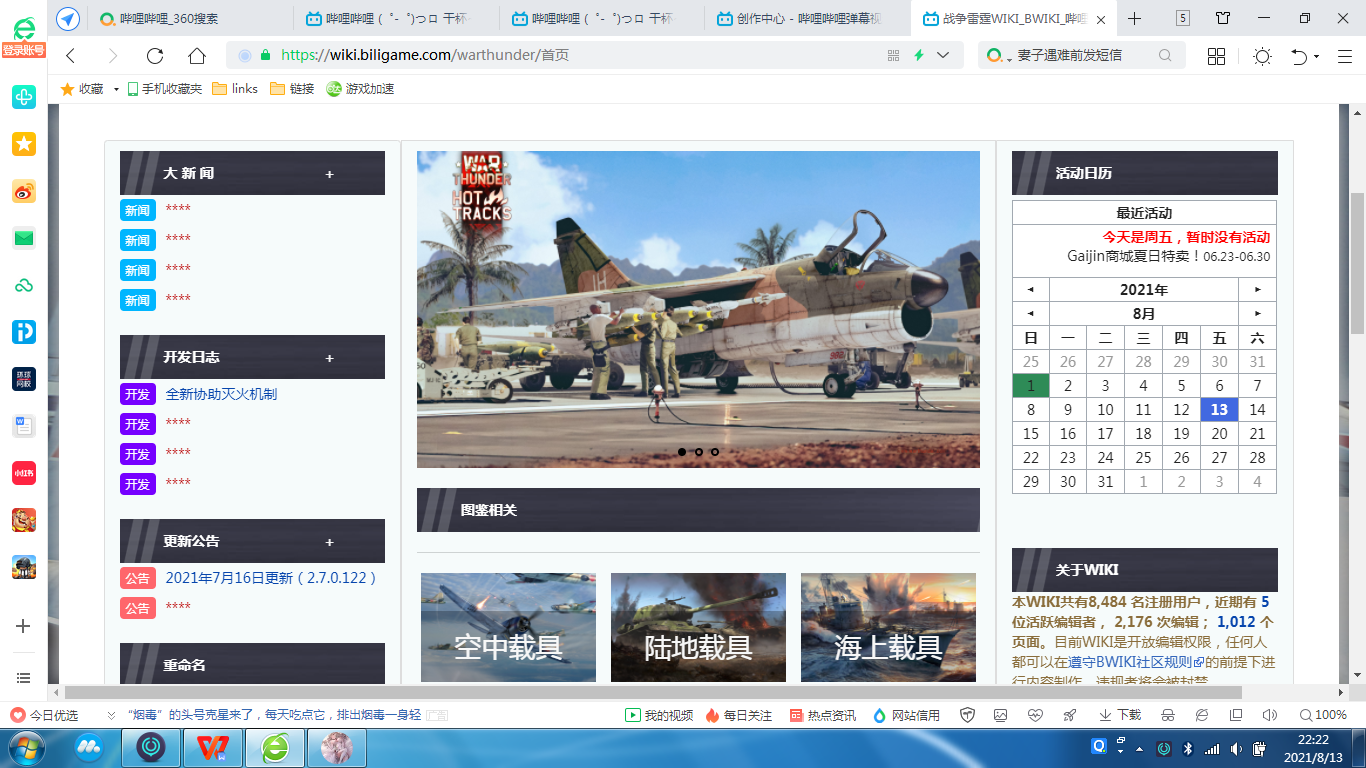Click the rocket accelerator icon in status bar
The width and height of the screenshot is (1366, 768).
(1070, 715)
